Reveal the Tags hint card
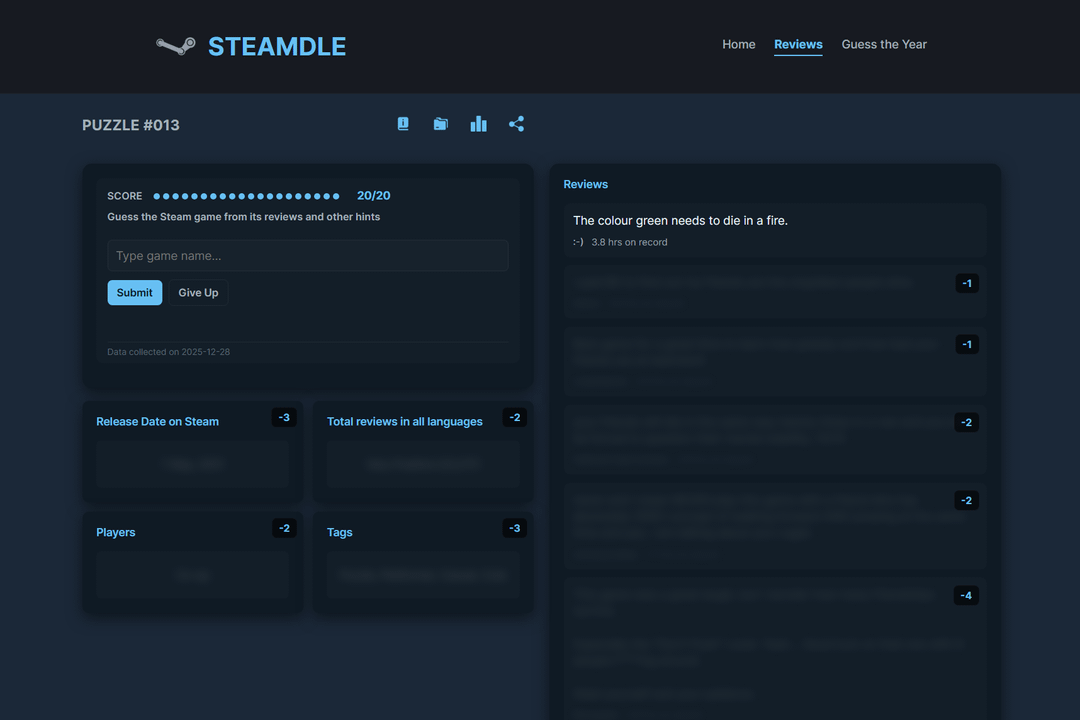1080x720 pixels. [423, 575]
